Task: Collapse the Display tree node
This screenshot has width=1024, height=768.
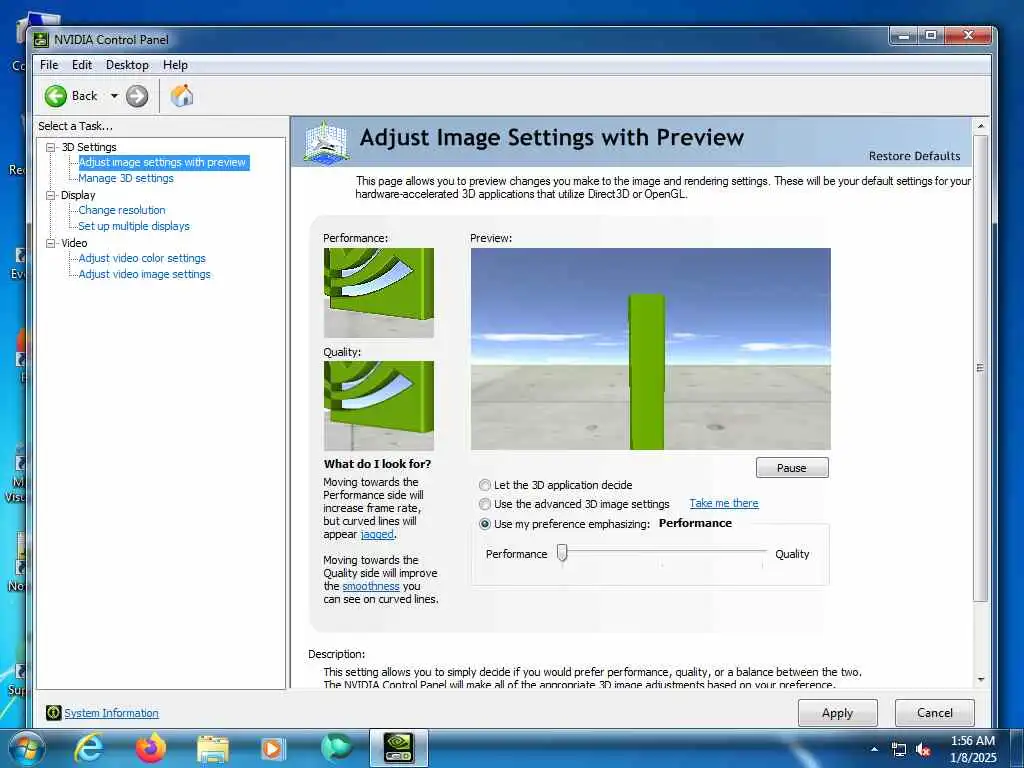Action: [50, 195]
